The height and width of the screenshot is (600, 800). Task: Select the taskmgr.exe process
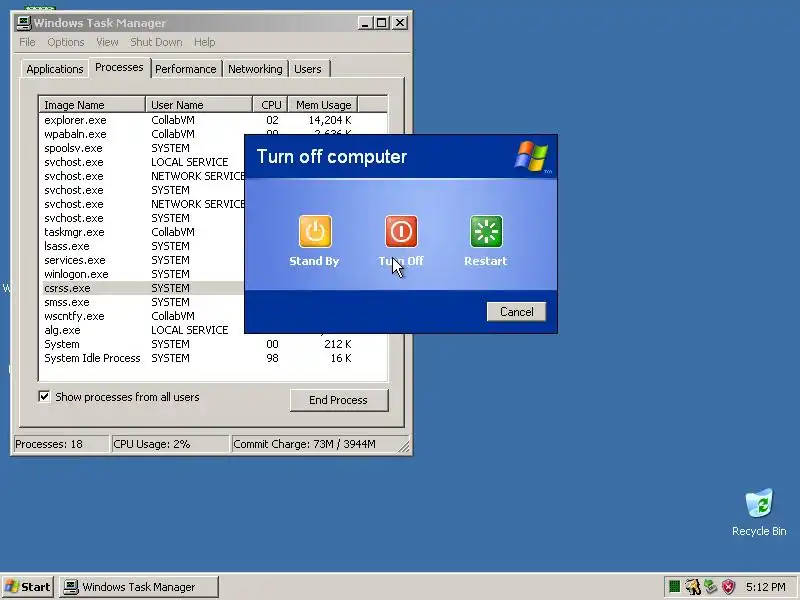[74, 232]
